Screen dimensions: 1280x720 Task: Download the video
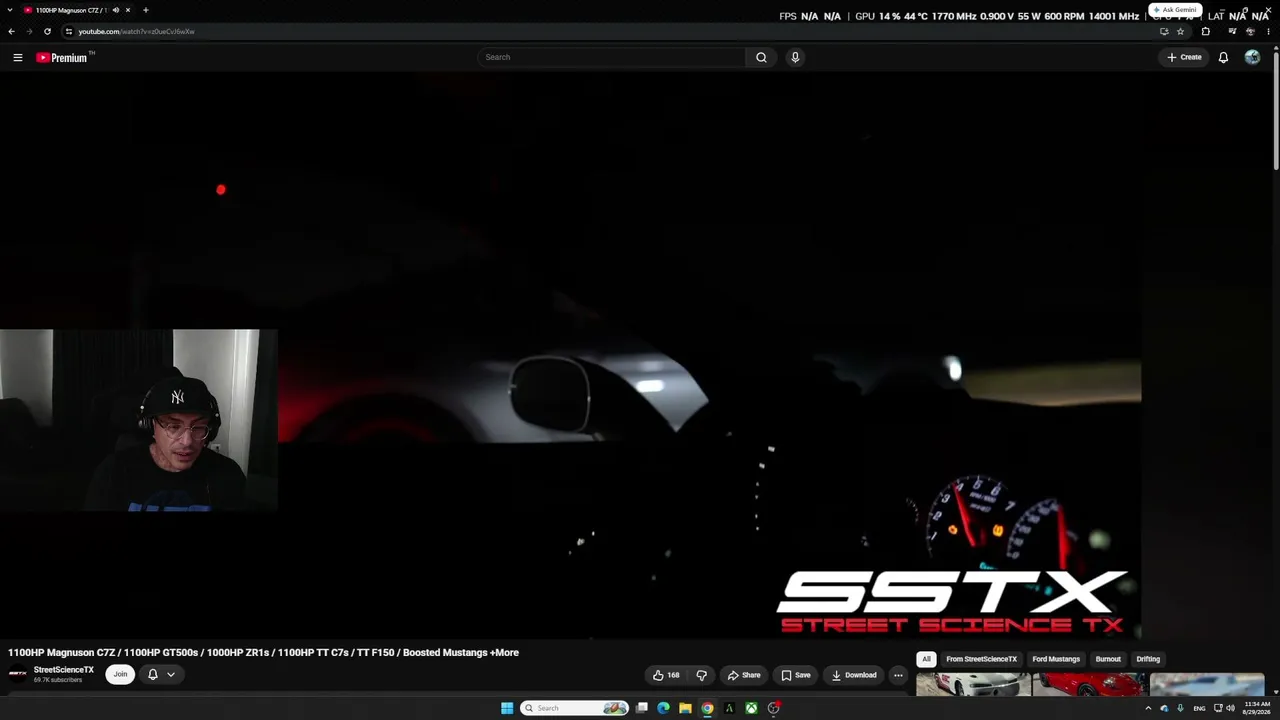853,675
